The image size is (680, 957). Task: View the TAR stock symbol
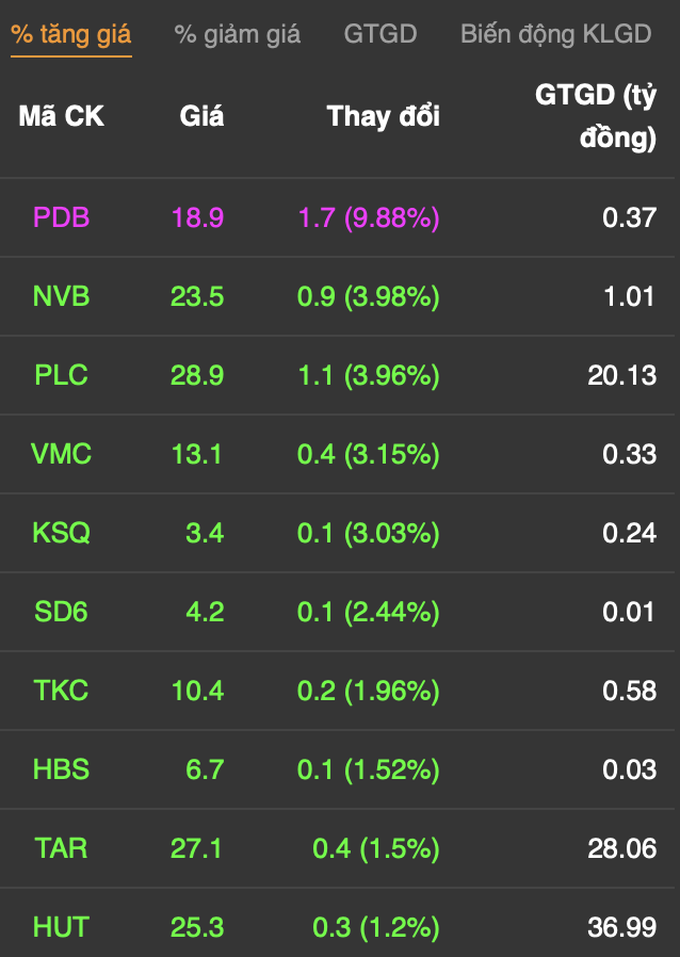click(61, 848)
